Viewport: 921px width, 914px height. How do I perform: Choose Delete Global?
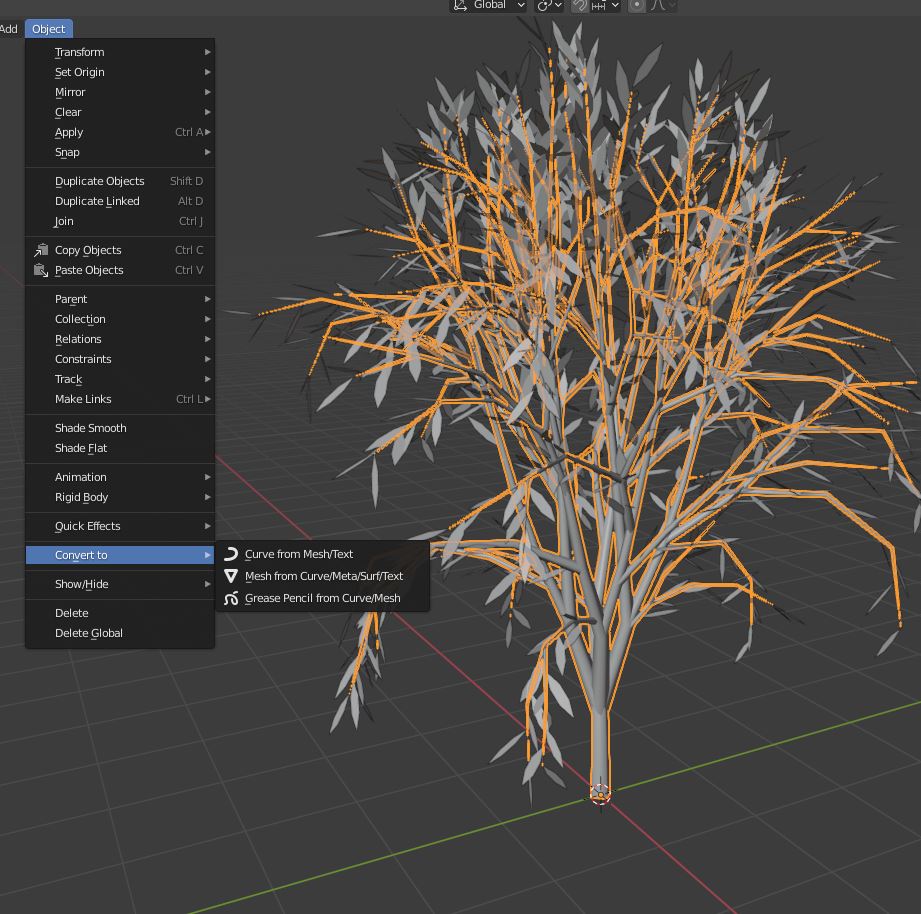(x=120, y=633)
